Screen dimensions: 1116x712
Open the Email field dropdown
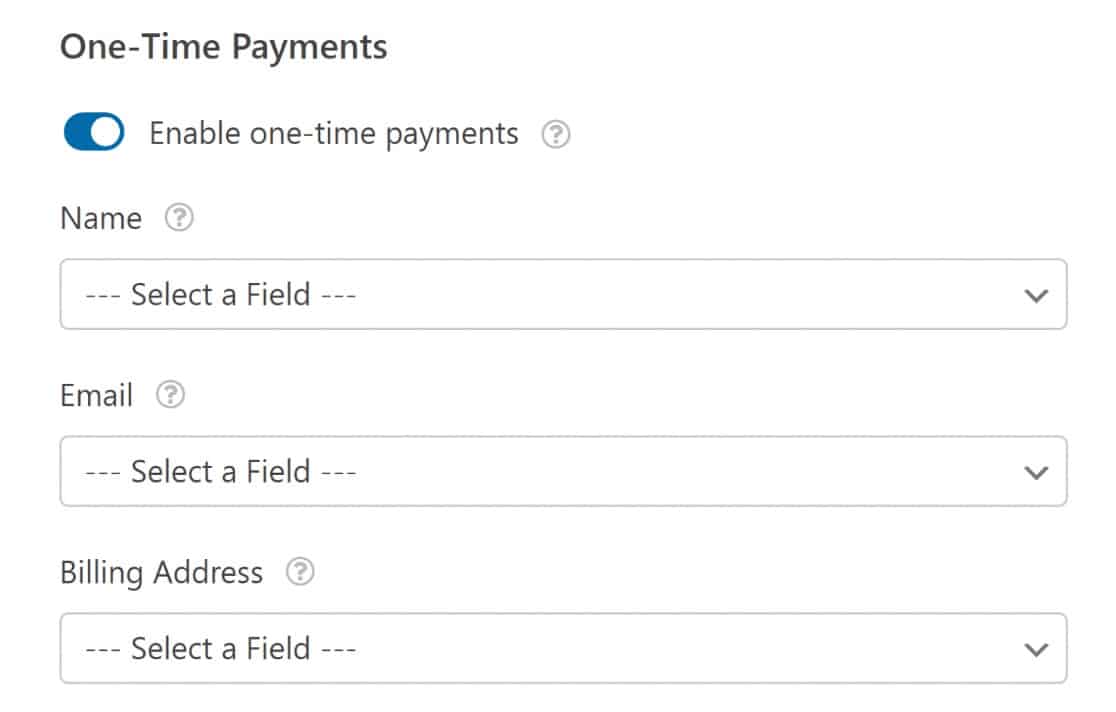click(563, 471)
